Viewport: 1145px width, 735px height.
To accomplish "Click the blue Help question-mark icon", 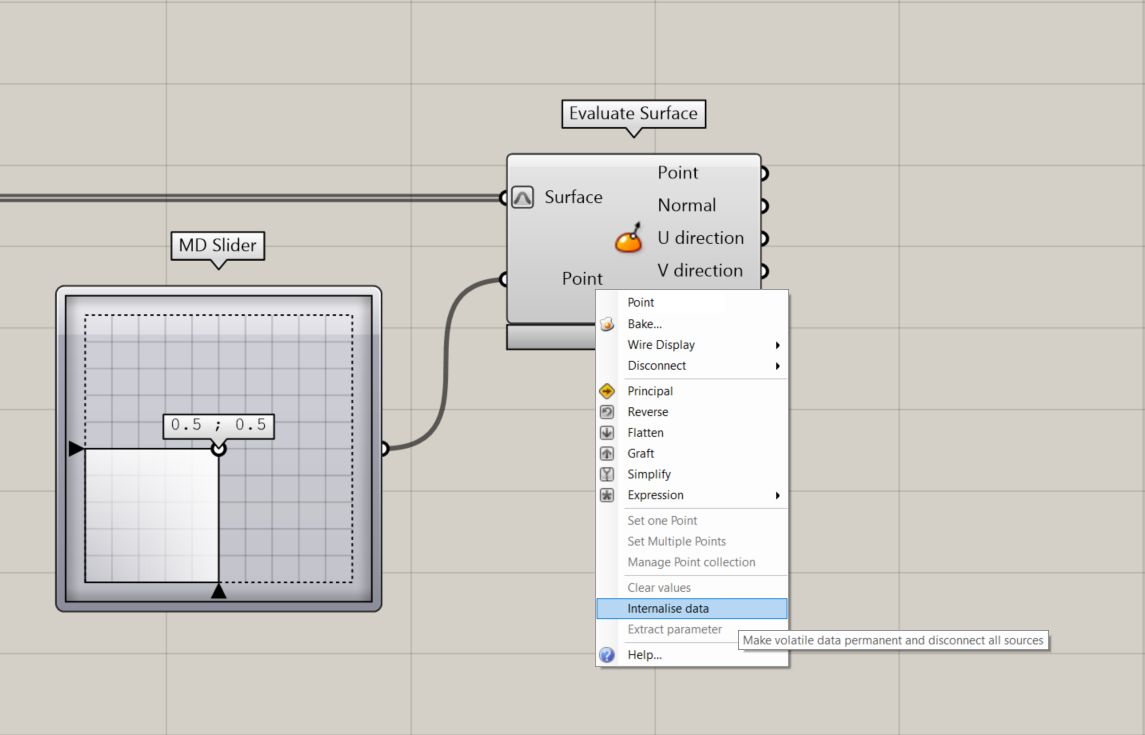I will click(607, 654).
